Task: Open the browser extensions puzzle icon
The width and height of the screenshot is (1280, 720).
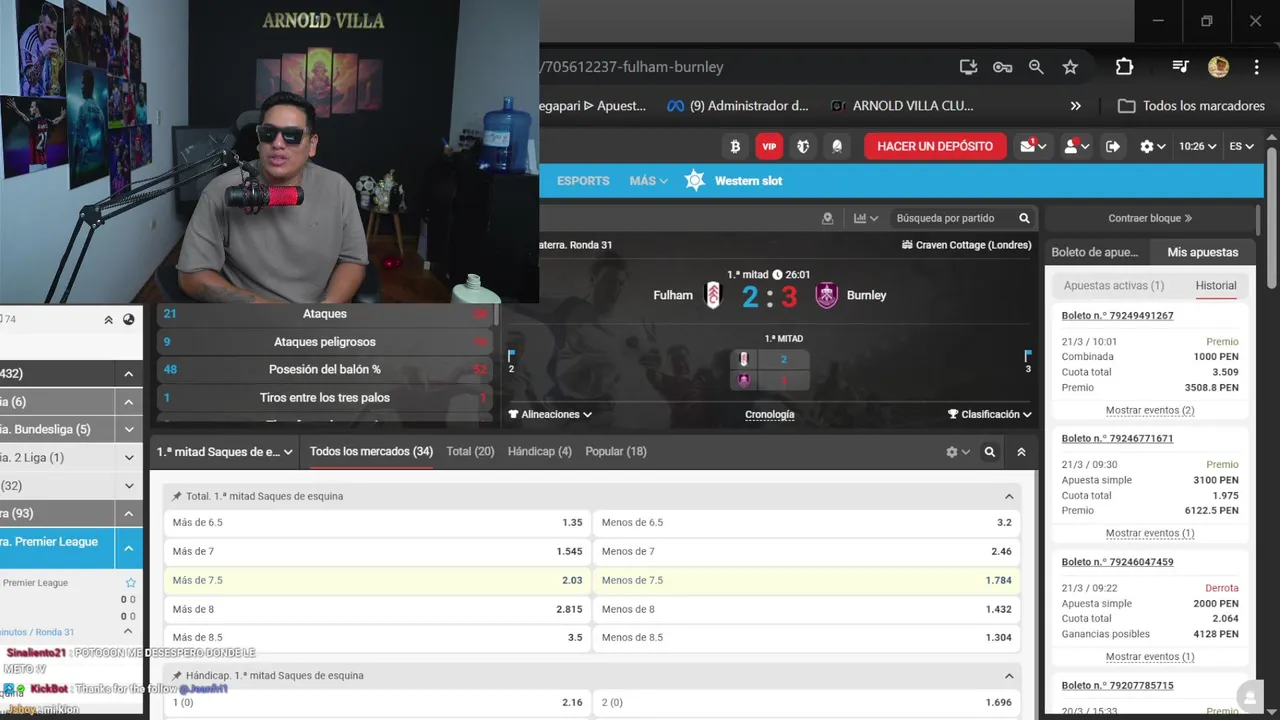Action: (1124, 67)
